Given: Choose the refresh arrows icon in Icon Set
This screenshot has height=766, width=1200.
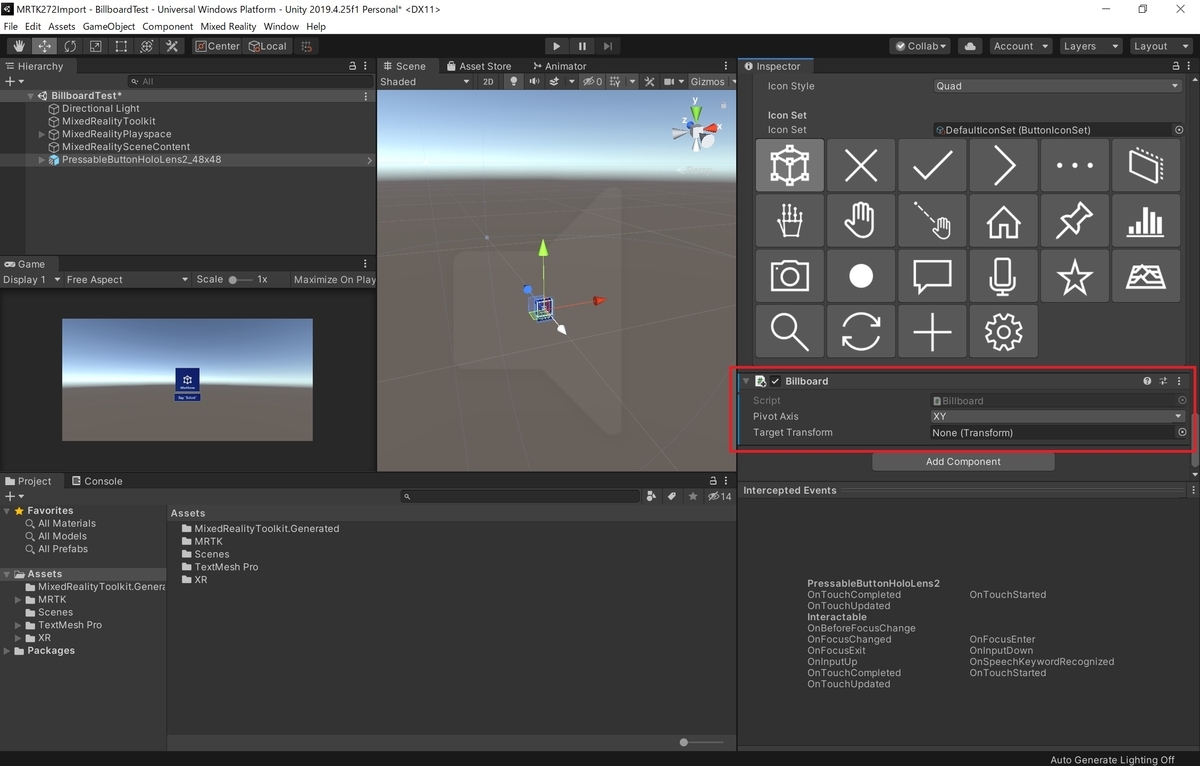Looking at the screenshot, I should [861, 330].
